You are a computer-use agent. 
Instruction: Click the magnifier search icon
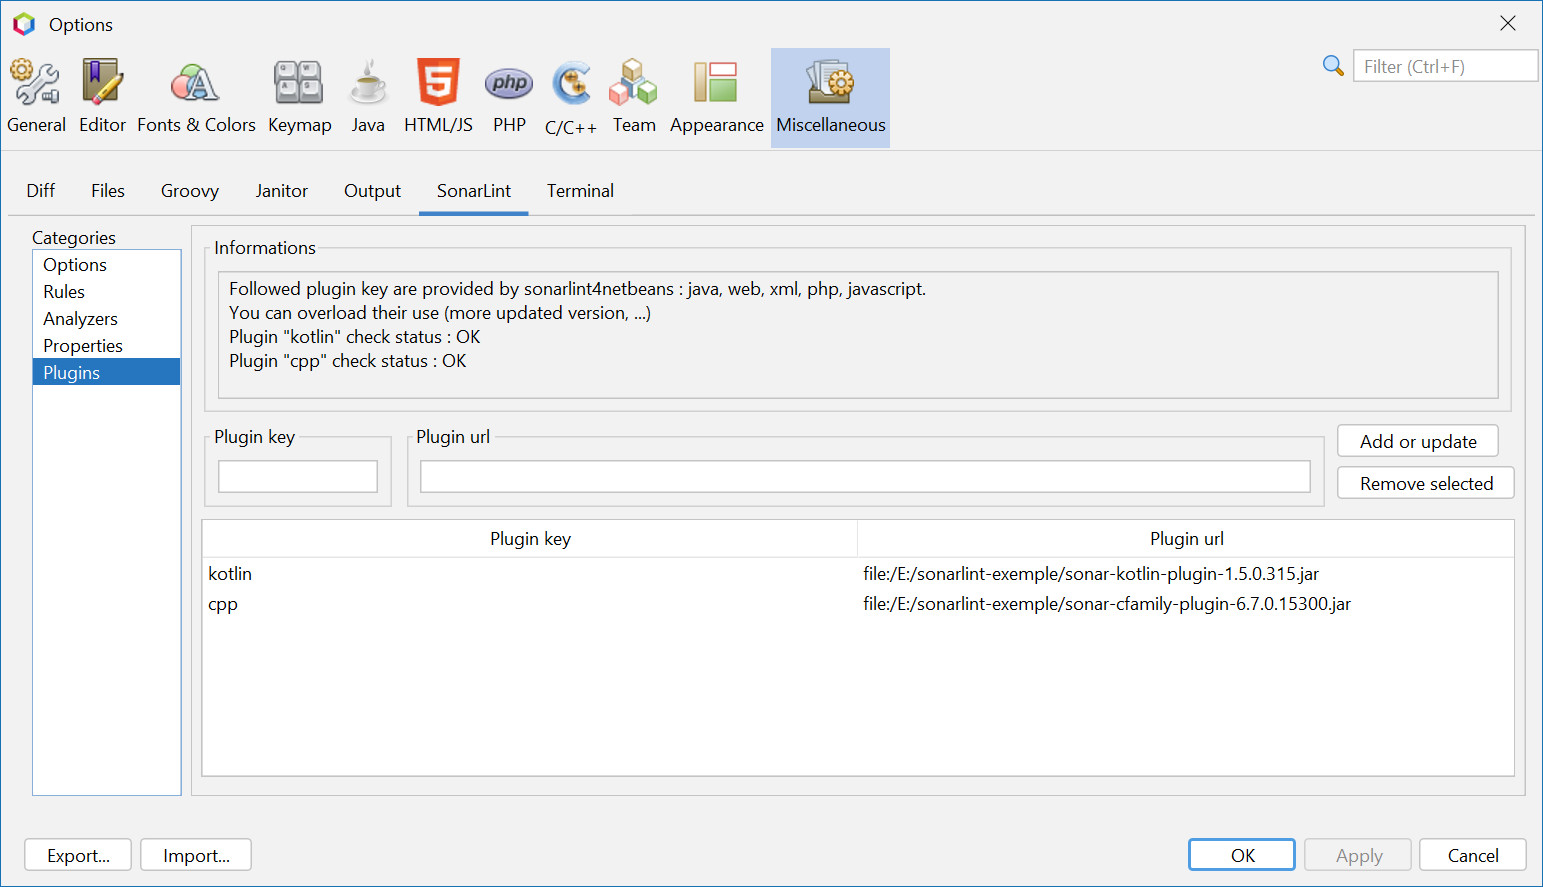point(1333,65)
